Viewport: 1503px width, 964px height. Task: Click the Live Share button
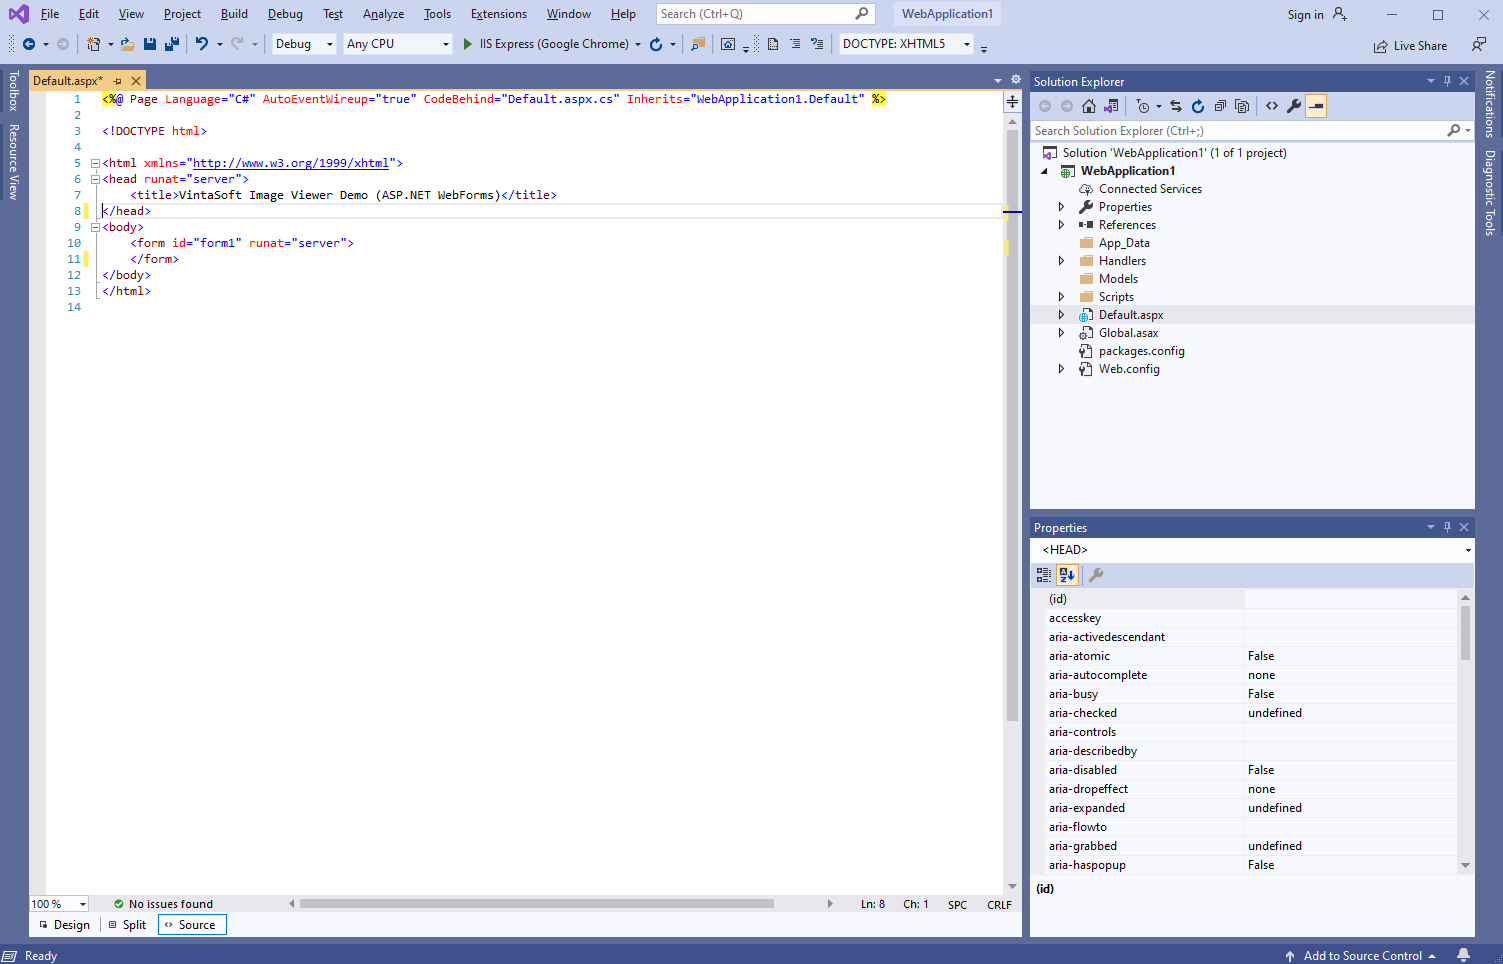pyautogui.click(x=1410, y=46)
